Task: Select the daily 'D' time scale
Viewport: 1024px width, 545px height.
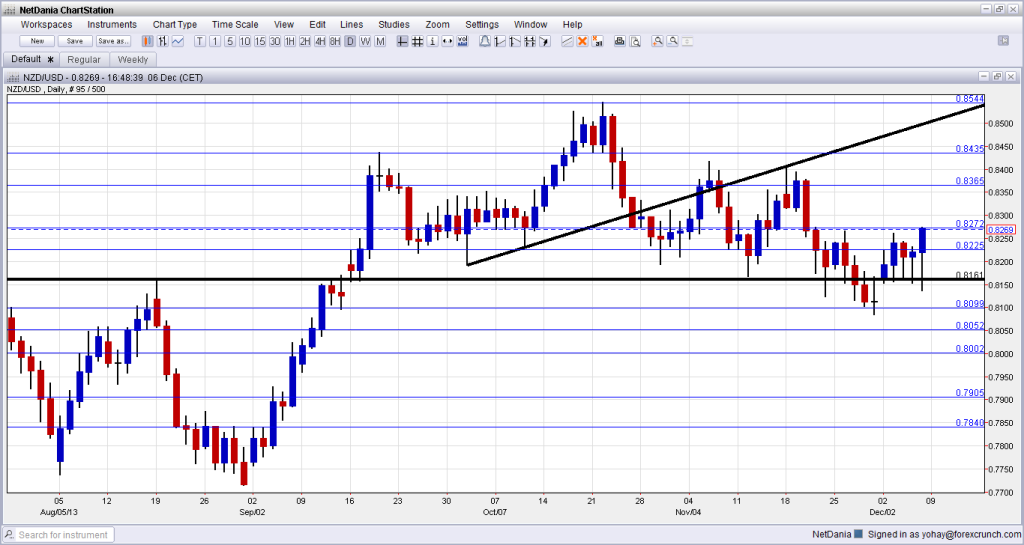Action: (x=350, y=41)
